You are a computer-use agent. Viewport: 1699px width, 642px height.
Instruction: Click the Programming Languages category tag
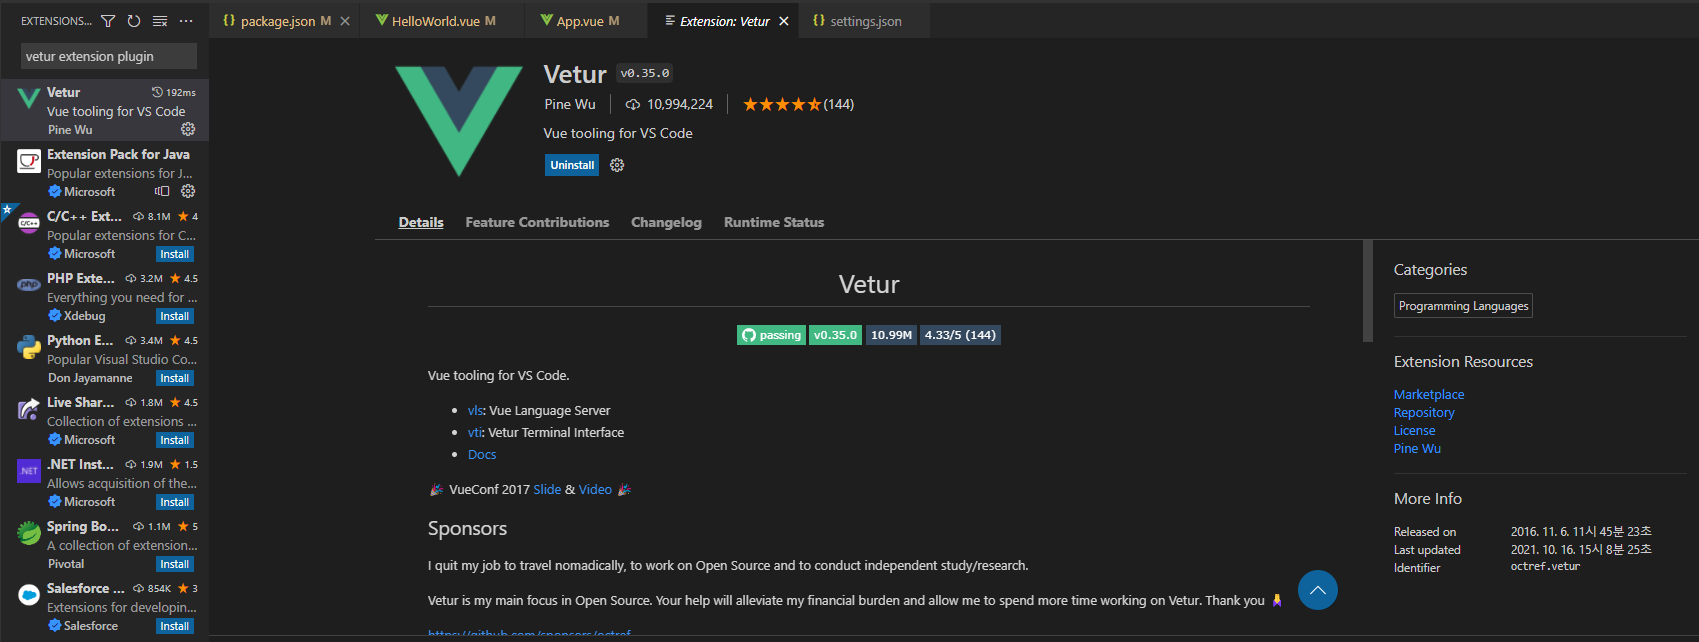tap(1463, 306)
